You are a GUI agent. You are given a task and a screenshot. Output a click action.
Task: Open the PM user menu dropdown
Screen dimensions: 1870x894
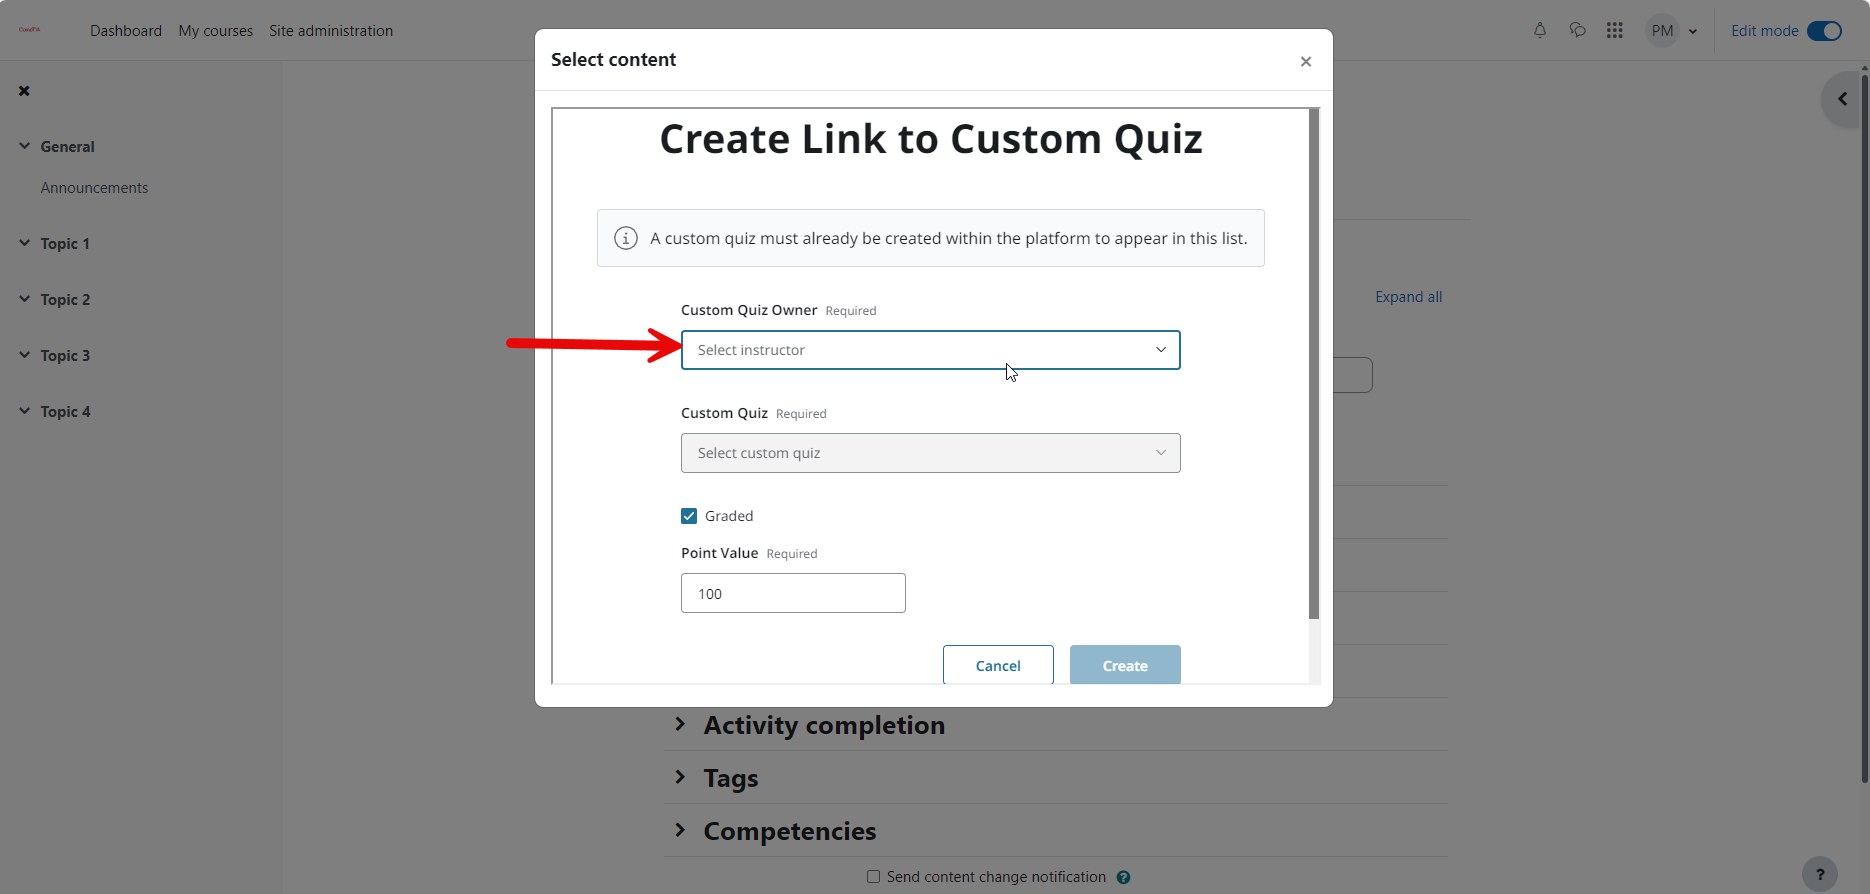1672,31
